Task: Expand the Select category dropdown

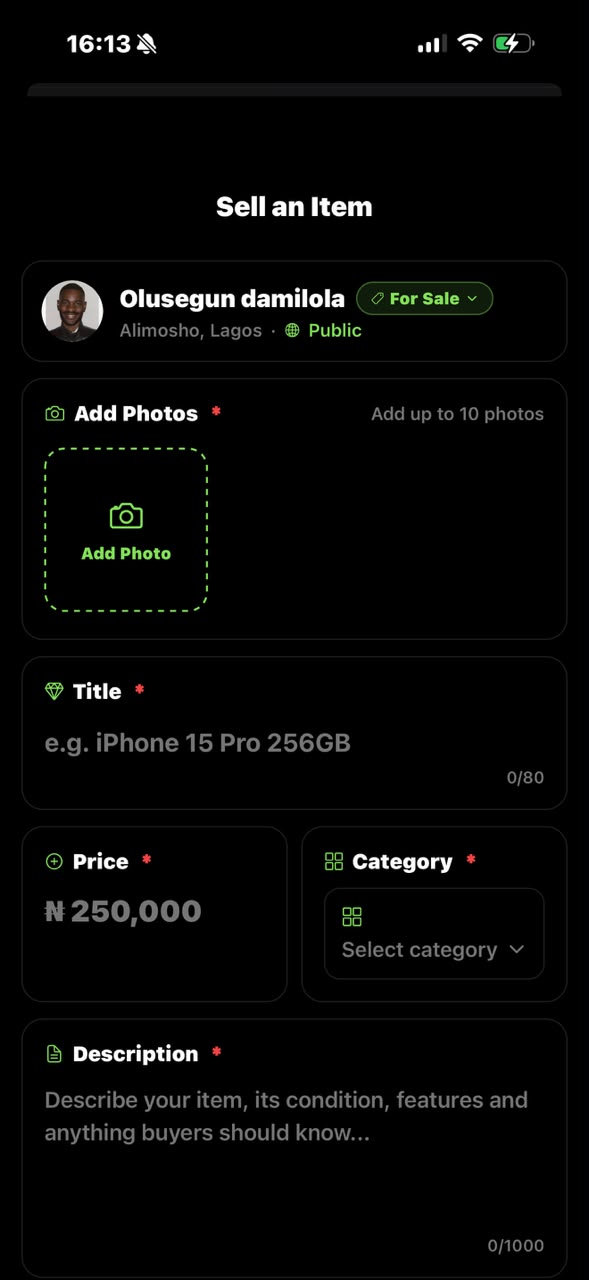Action: coord(434,933)
